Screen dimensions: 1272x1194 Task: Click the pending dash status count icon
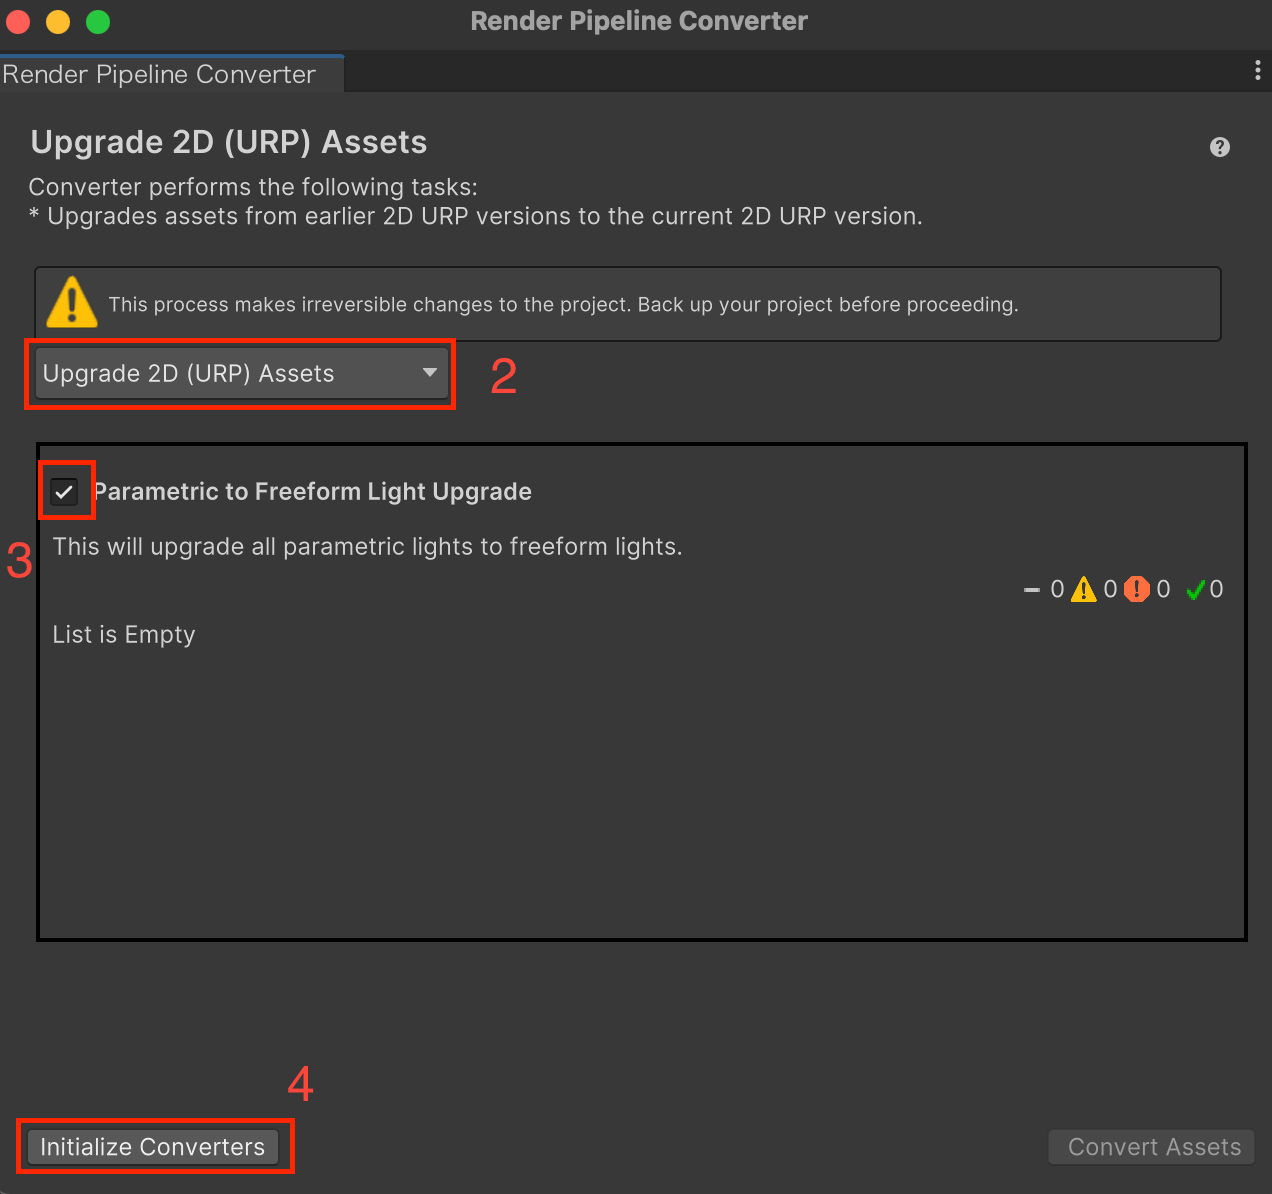pyautogui.click(x=1032, y=590)
